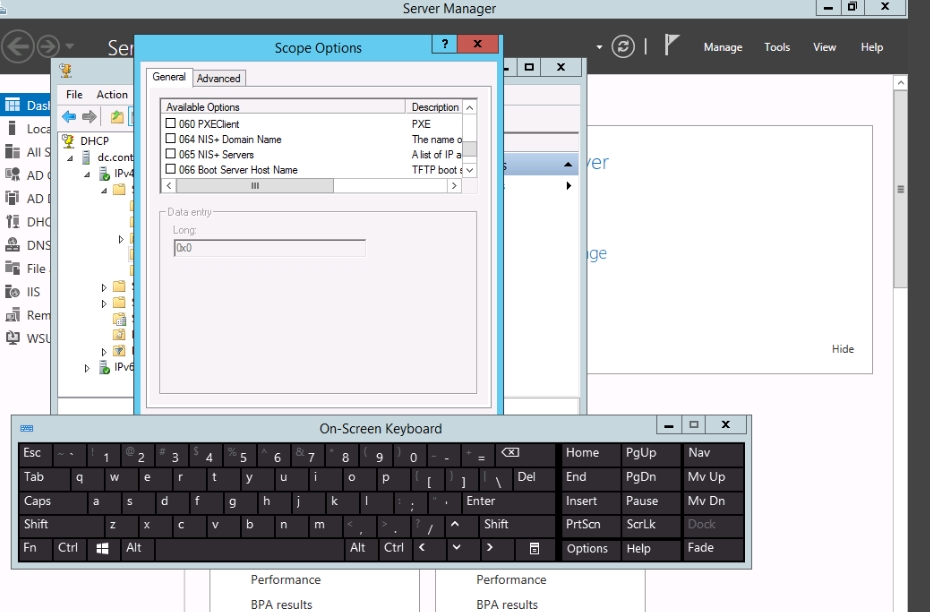Click the vertical scrollbar thumb in the options list
Viewport: 930px width, 612px height.
pos(469,148)
